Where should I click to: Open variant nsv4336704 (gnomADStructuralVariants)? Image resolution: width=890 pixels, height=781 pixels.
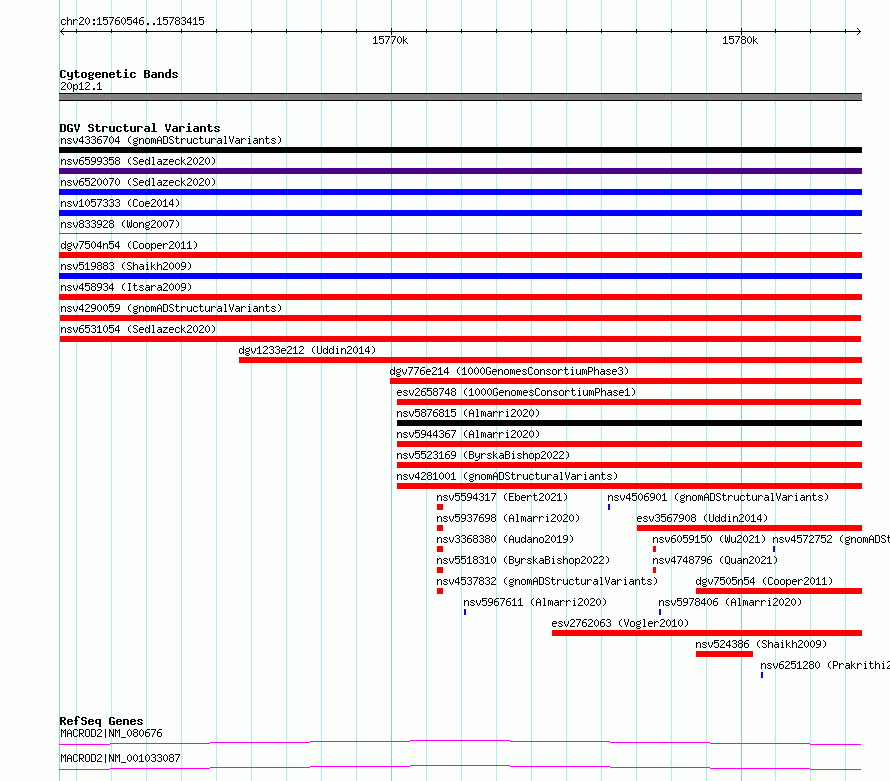[171, 140]
